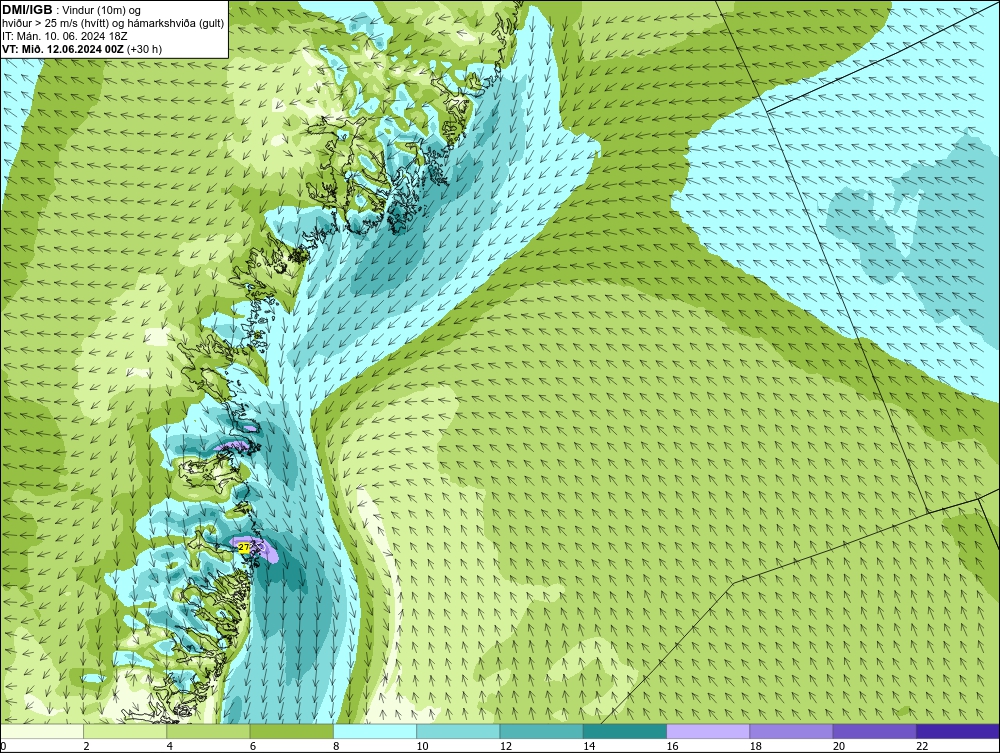Click legend scale value '8'
Image resolution: width=1000 pixels, height=753 pixels.
336,746
